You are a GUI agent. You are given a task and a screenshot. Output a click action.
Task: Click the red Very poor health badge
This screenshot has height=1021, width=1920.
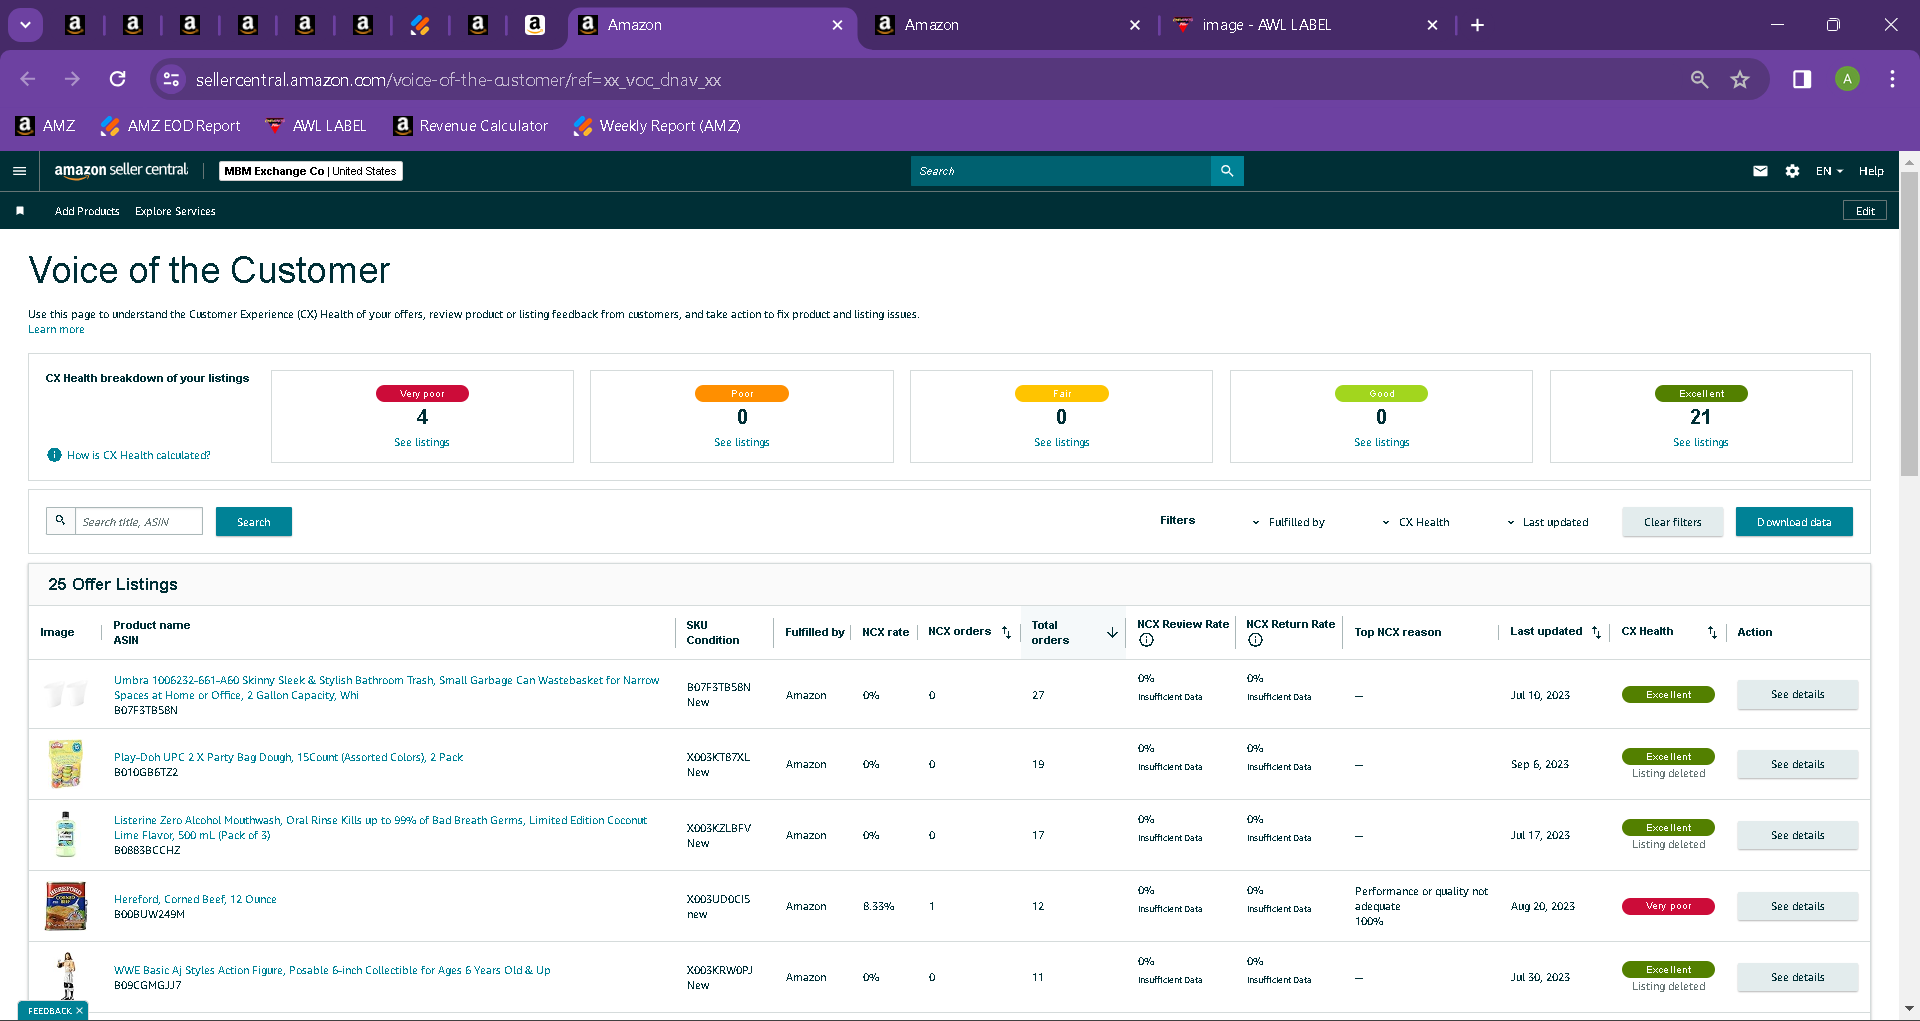pos(1668,906)
